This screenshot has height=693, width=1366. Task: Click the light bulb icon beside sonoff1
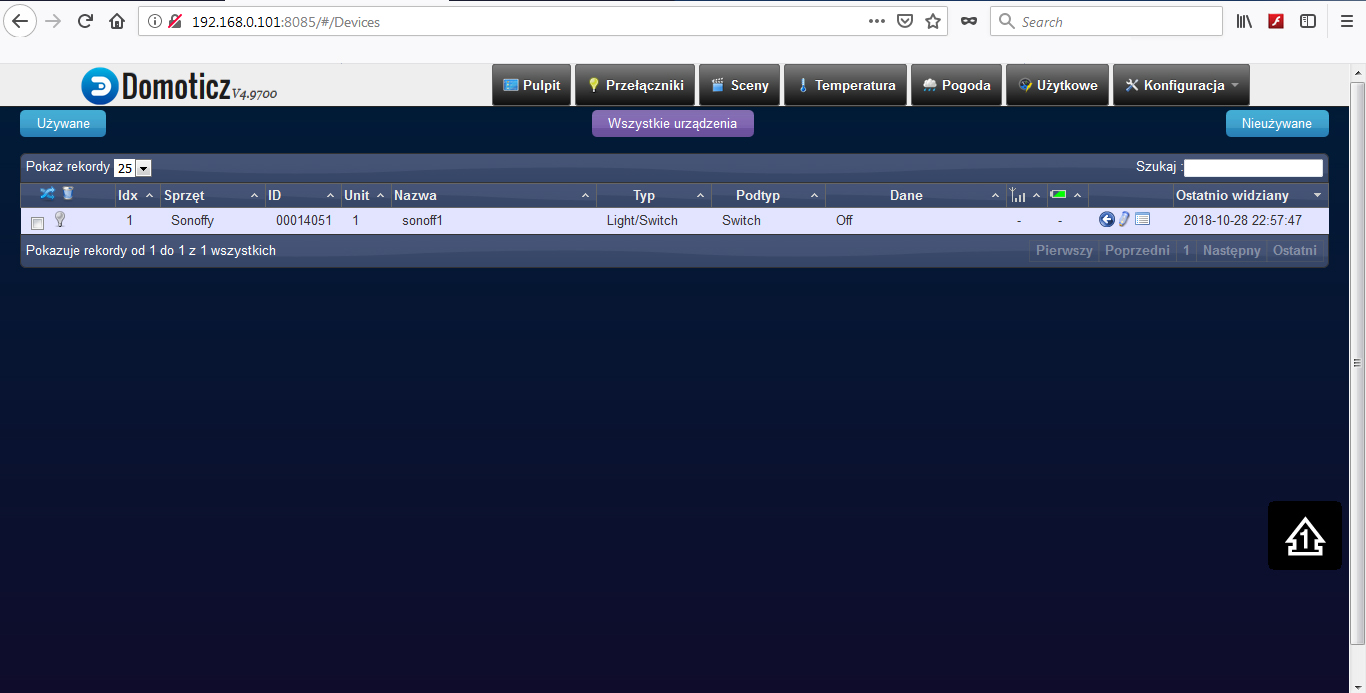[60, 219]
